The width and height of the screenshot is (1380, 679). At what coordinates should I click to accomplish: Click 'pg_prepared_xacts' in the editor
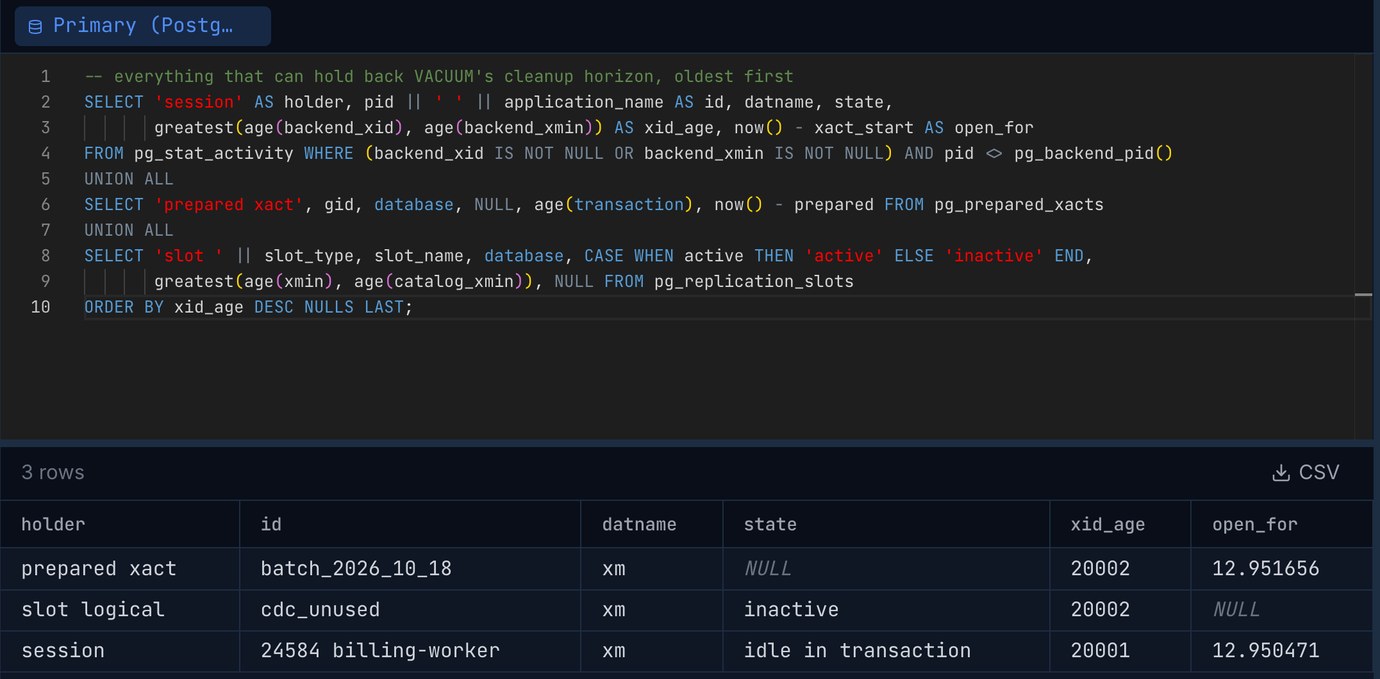coord(1019,204)
